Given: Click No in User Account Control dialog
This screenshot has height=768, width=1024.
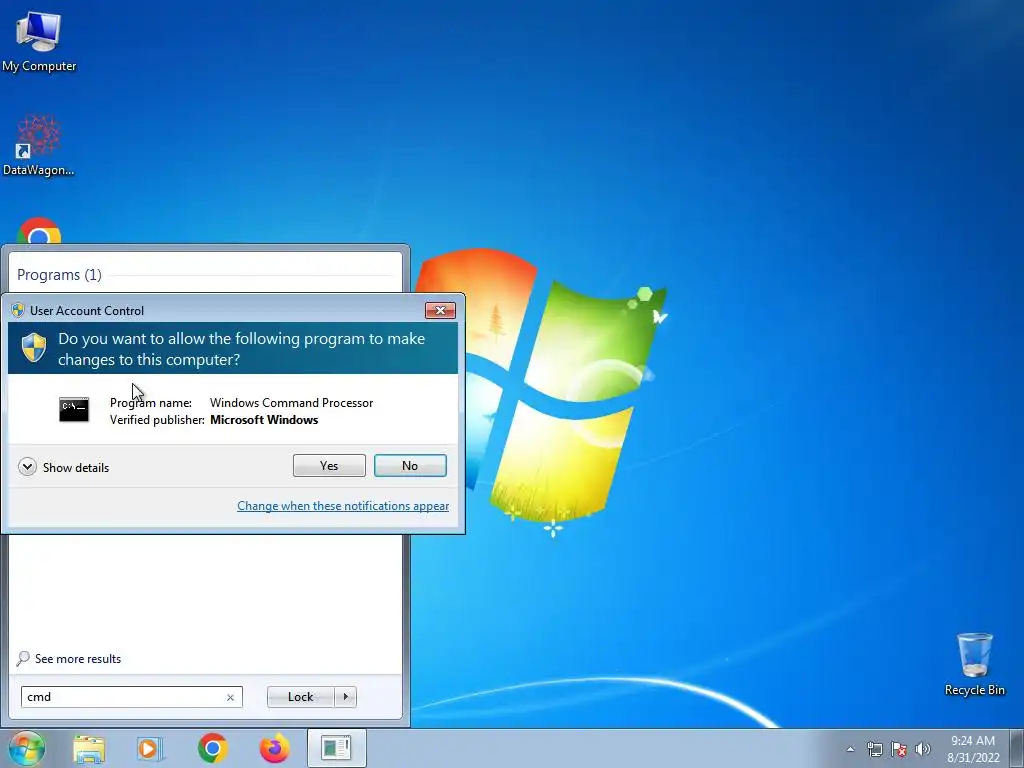Looking at the screenshot, I should [x=410, y=466].
